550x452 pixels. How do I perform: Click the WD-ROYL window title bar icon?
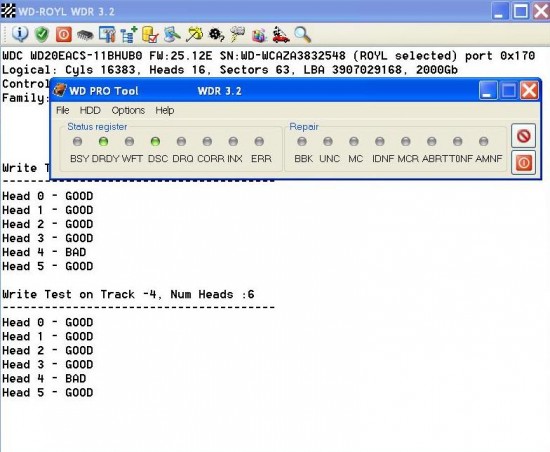click(x=8, y=11)
